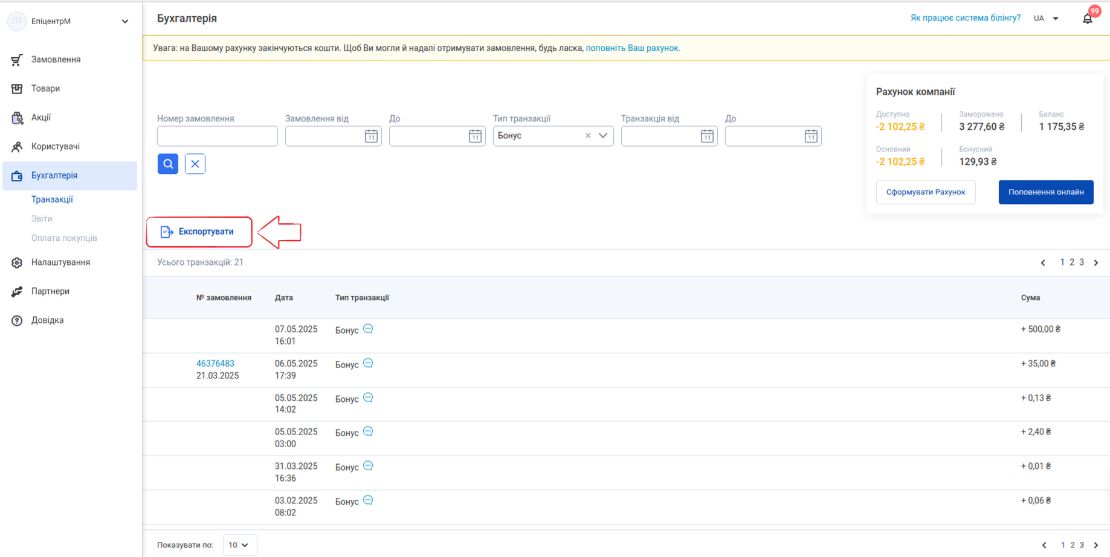The height and width of the screenshot is (557, 1110).
Task: Click 'поповніть Ваш рахунок' link
Action: tap(632, 48)
